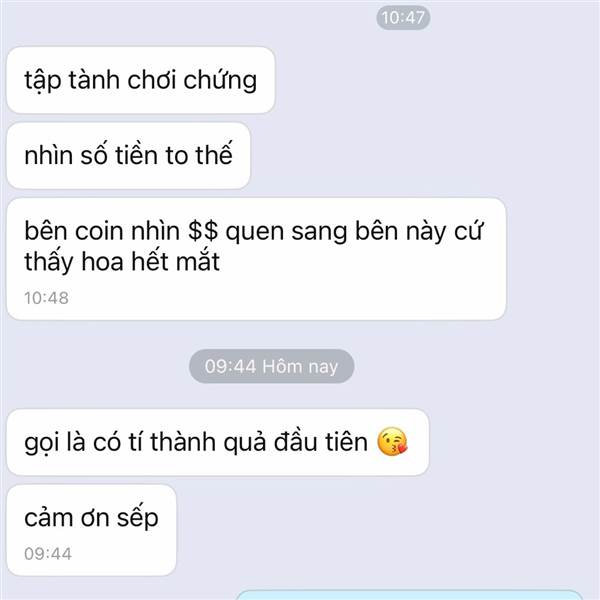Screen dimensions: 600x600
Task: Tap the '09:44 Hôm nay' date separator
Action: pos(271,366)
